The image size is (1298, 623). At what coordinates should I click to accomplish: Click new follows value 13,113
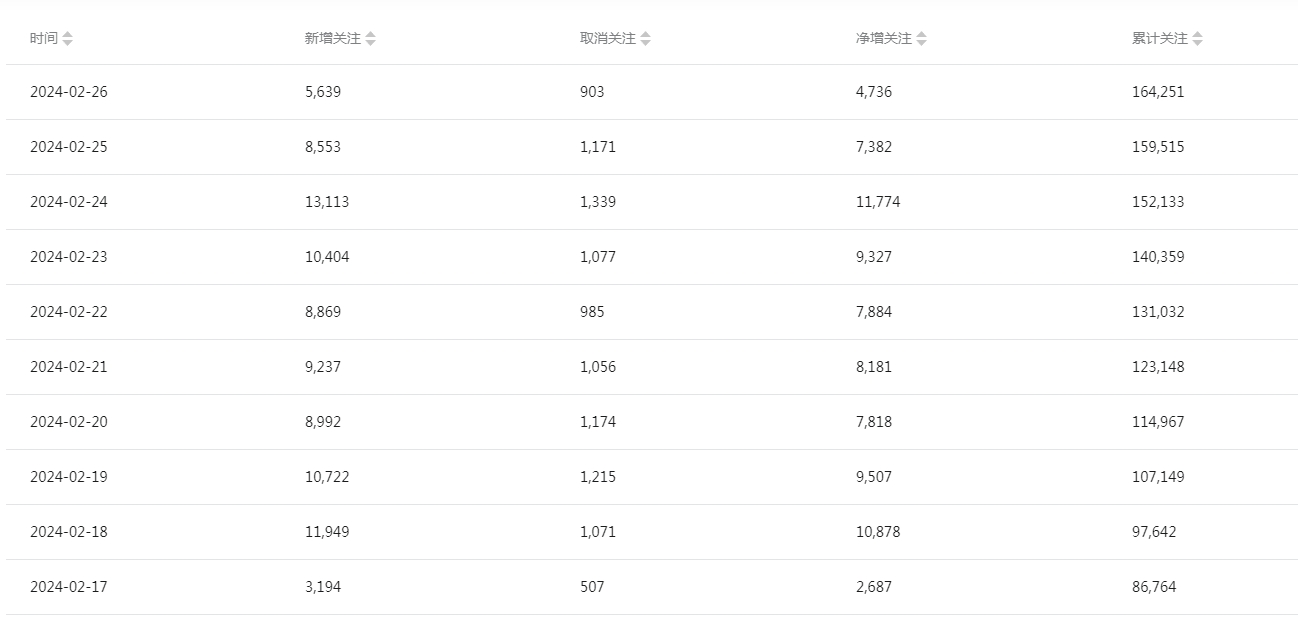pos(327,202)
